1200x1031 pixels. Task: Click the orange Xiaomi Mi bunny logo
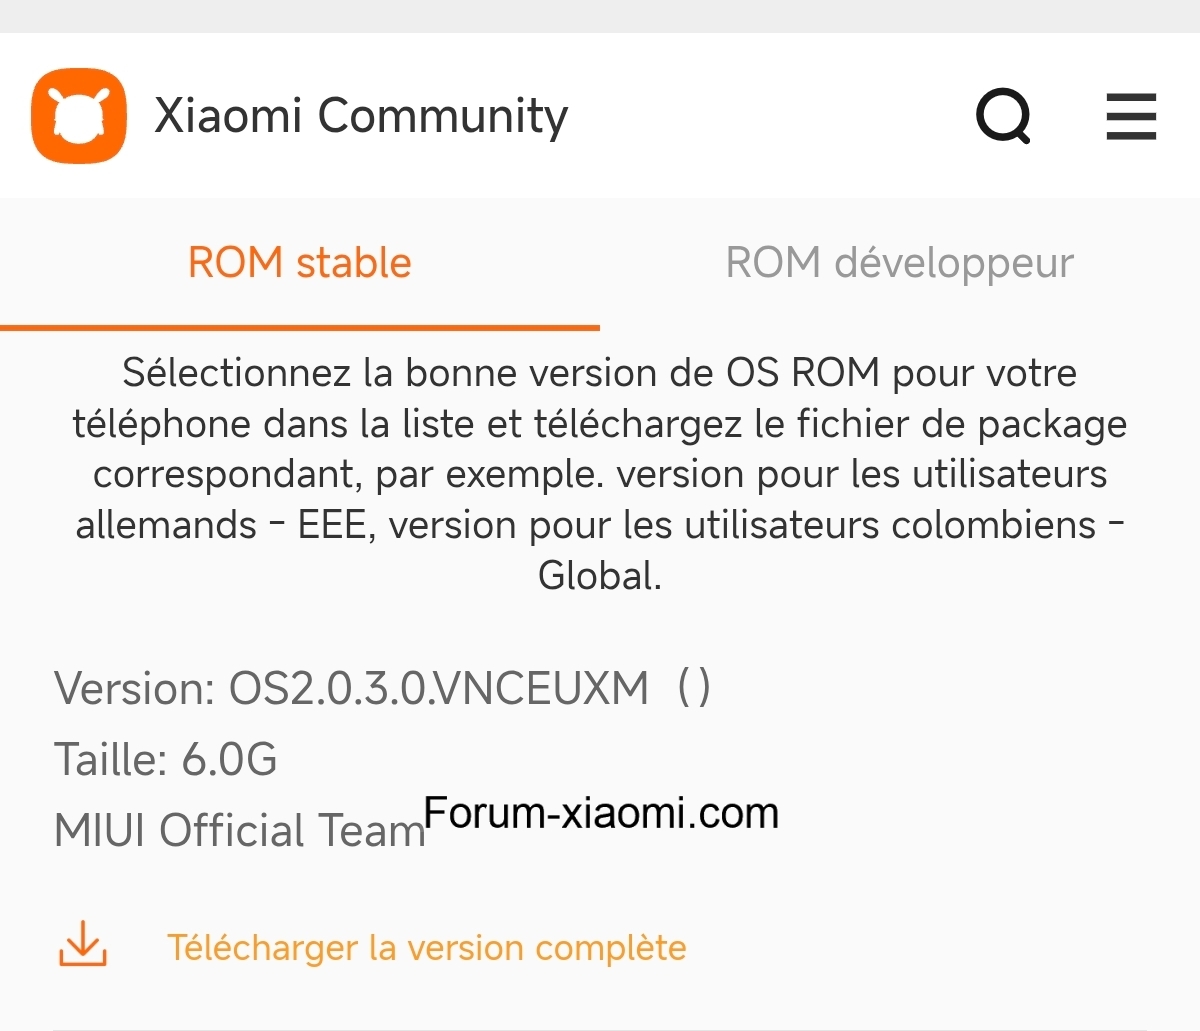click(x=79, y=116)
